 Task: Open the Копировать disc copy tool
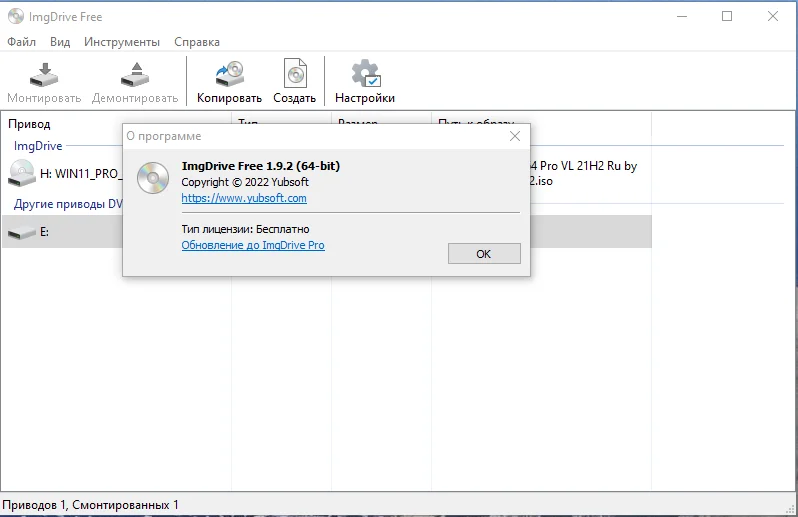(x=230, y=75)
